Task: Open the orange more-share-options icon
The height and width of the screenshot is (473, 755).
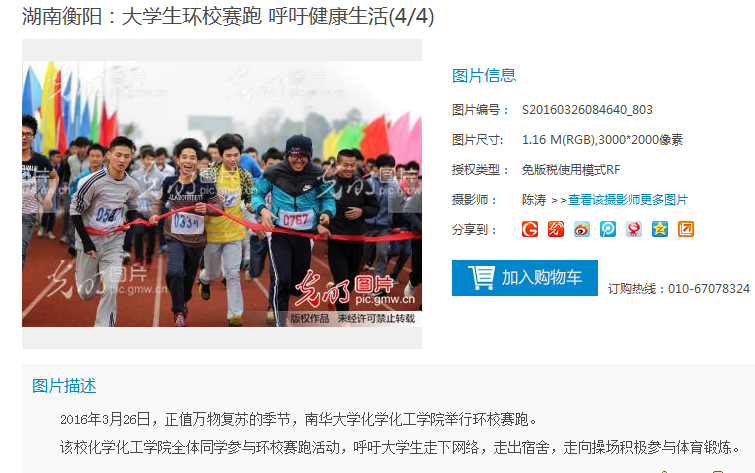Action: [686, 229]
